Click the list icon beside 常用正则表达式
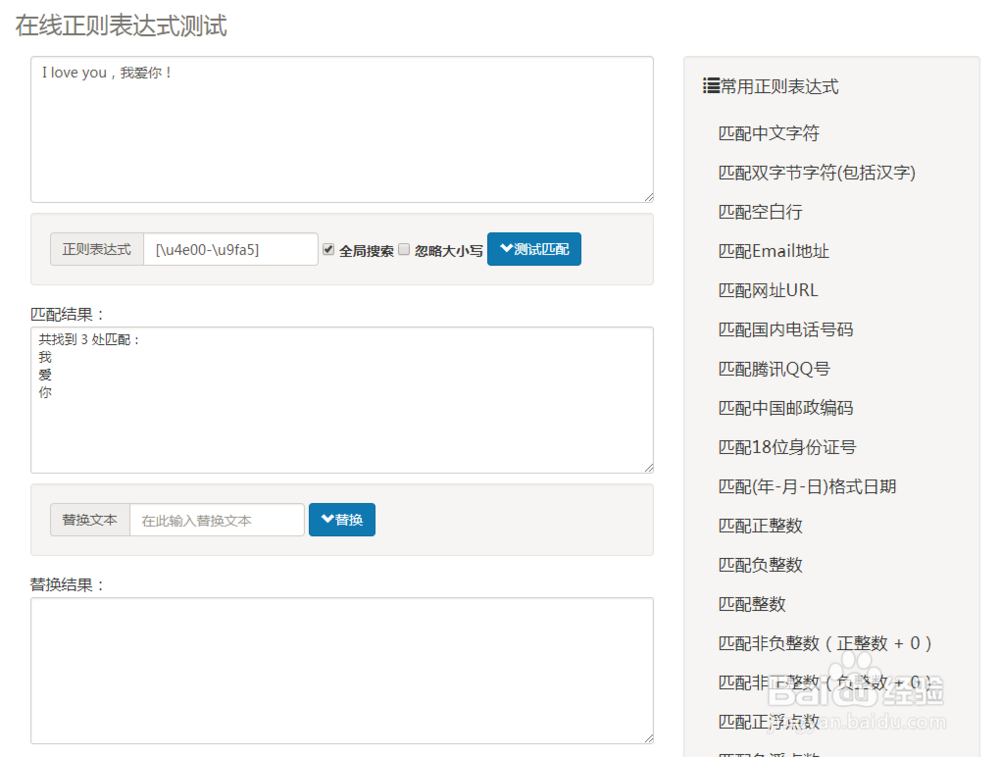The width and height of the screenshot is (1000, 757). [711, 87]
